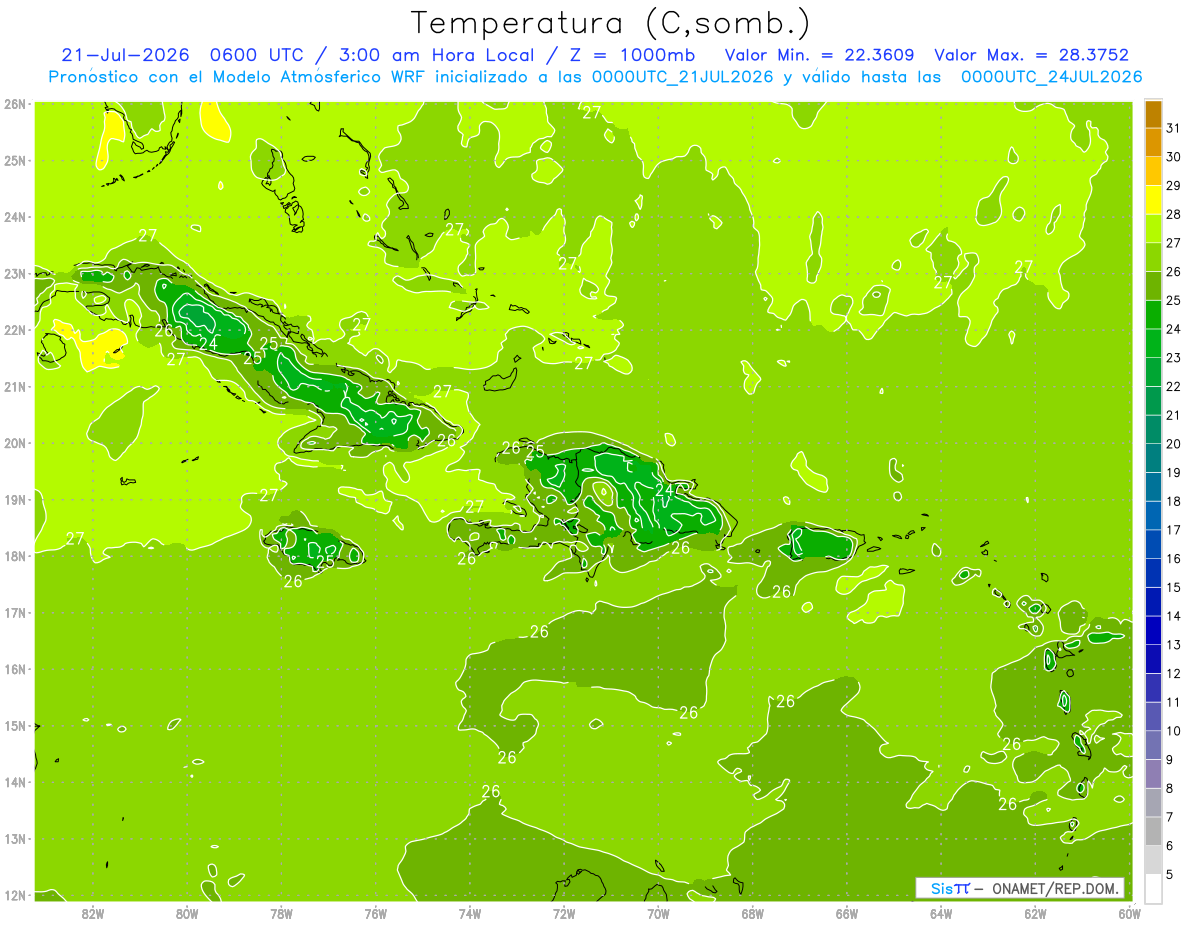Click the 23N latitude axis label

14,273
